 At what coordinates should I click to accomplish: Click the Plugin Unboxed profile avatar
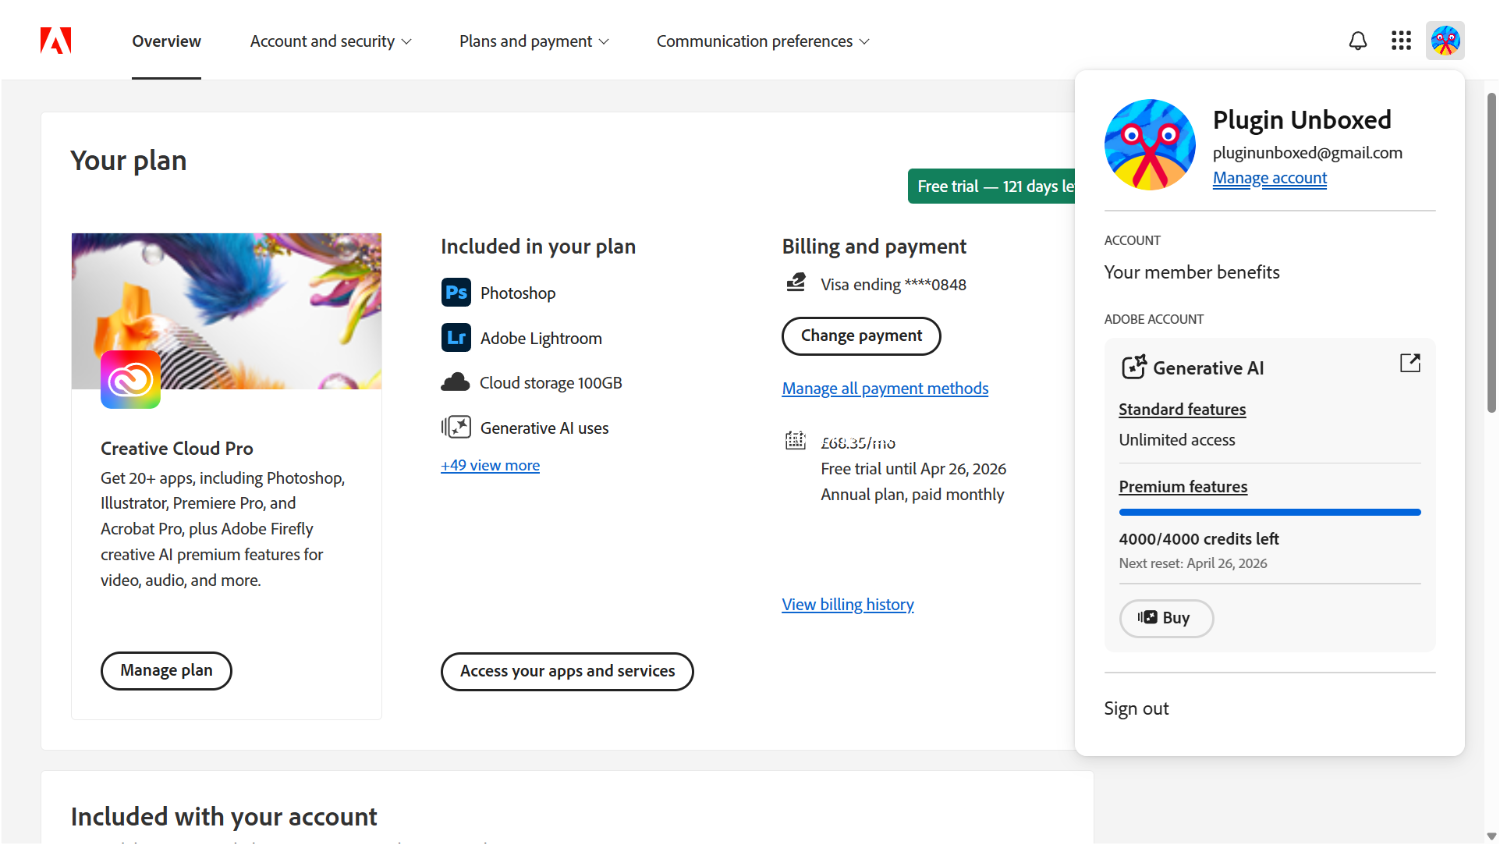coord(1445,40)
